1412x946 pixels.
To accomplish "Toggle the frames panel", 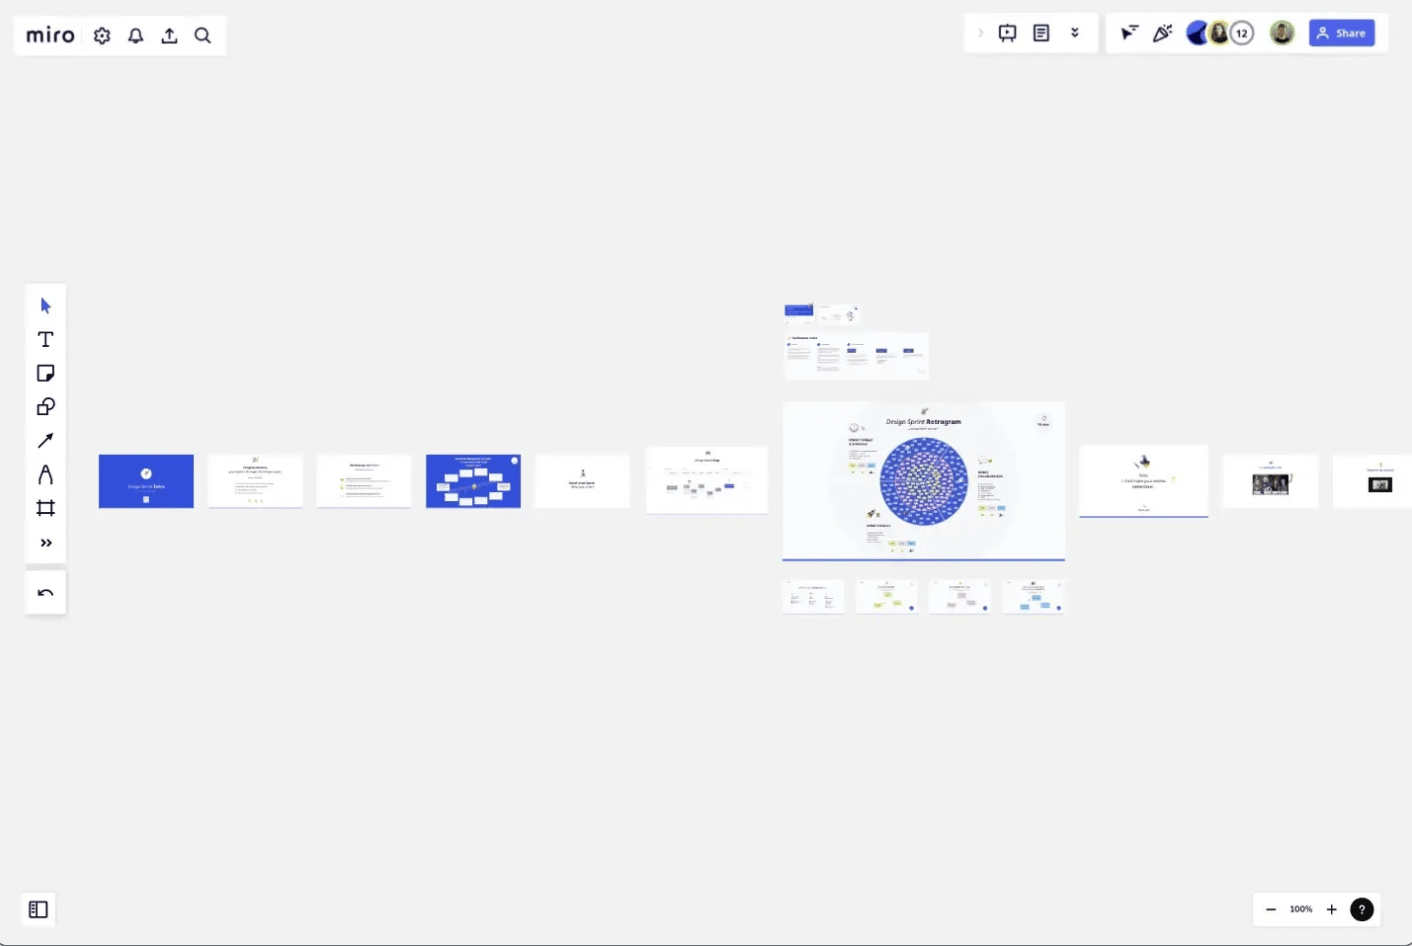I will pos(38,909).
